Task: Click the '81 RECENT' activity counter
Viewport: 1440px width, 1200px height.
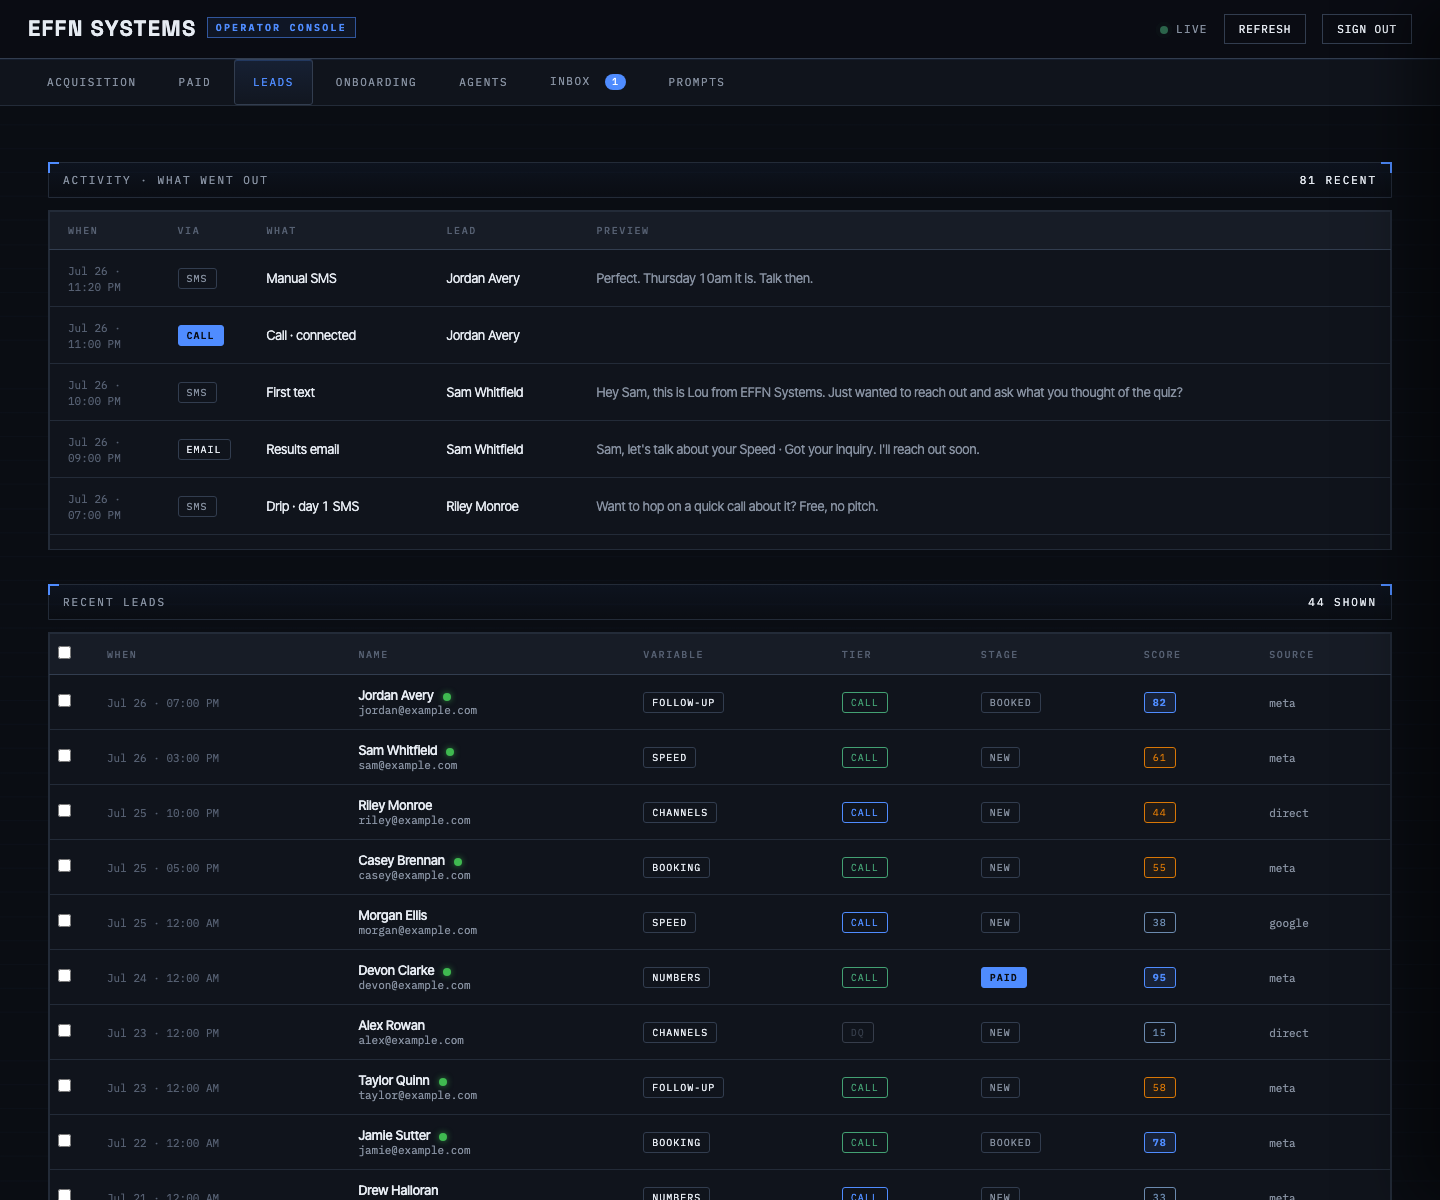Action: click(x=1338, y=181)
